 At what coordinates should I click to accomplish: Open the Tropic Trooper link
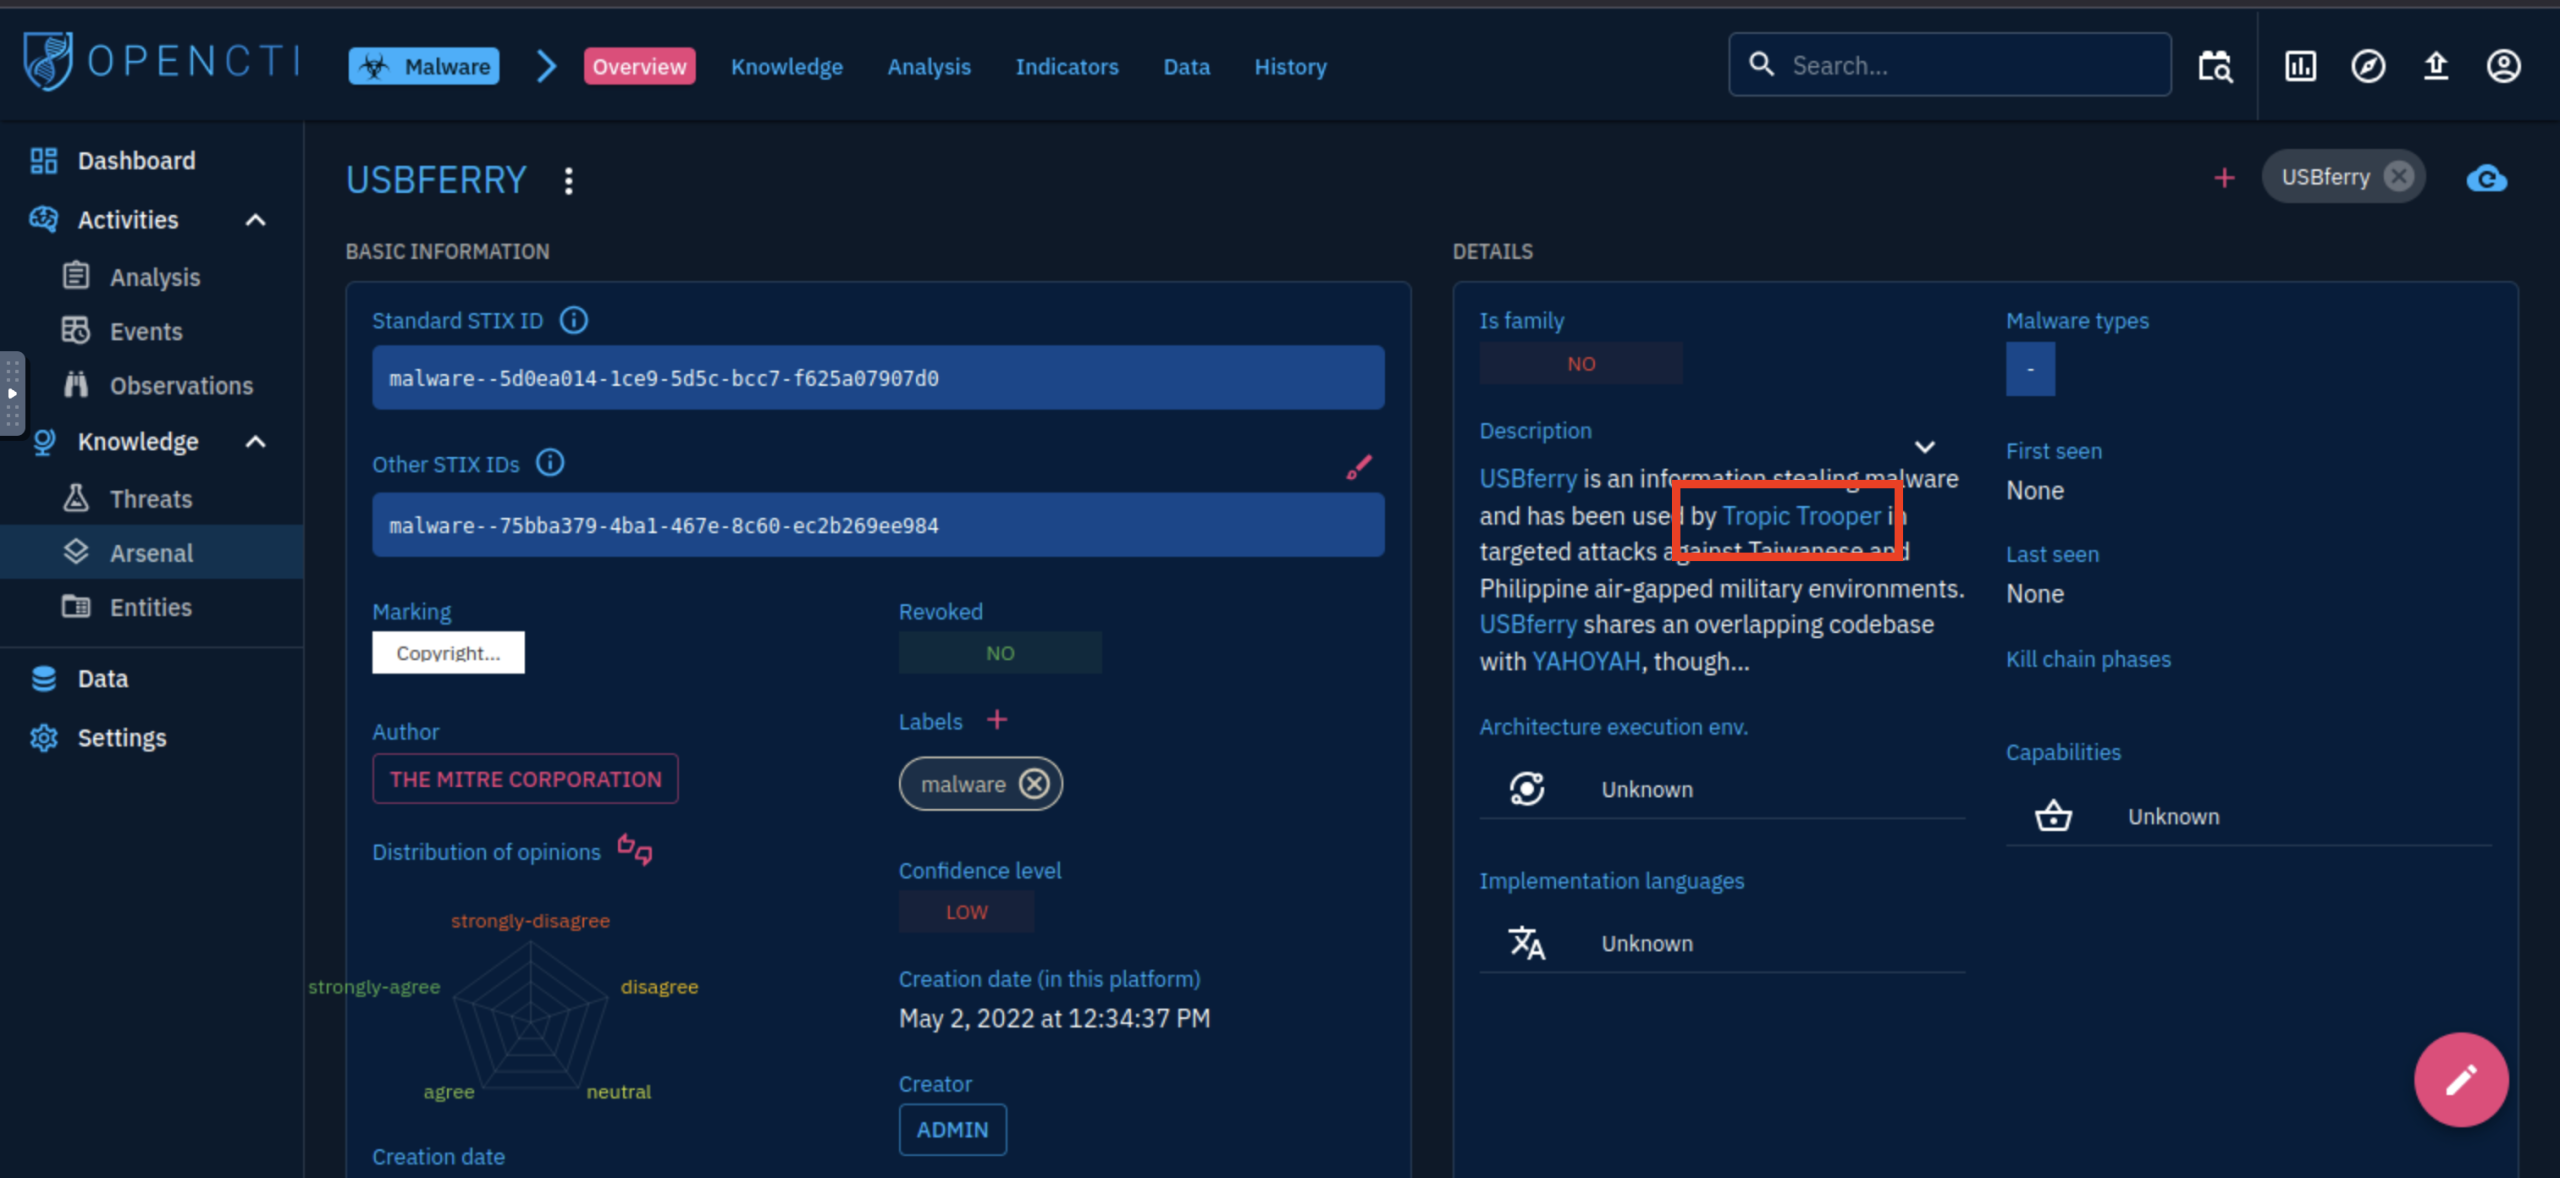coord(1801,515)
